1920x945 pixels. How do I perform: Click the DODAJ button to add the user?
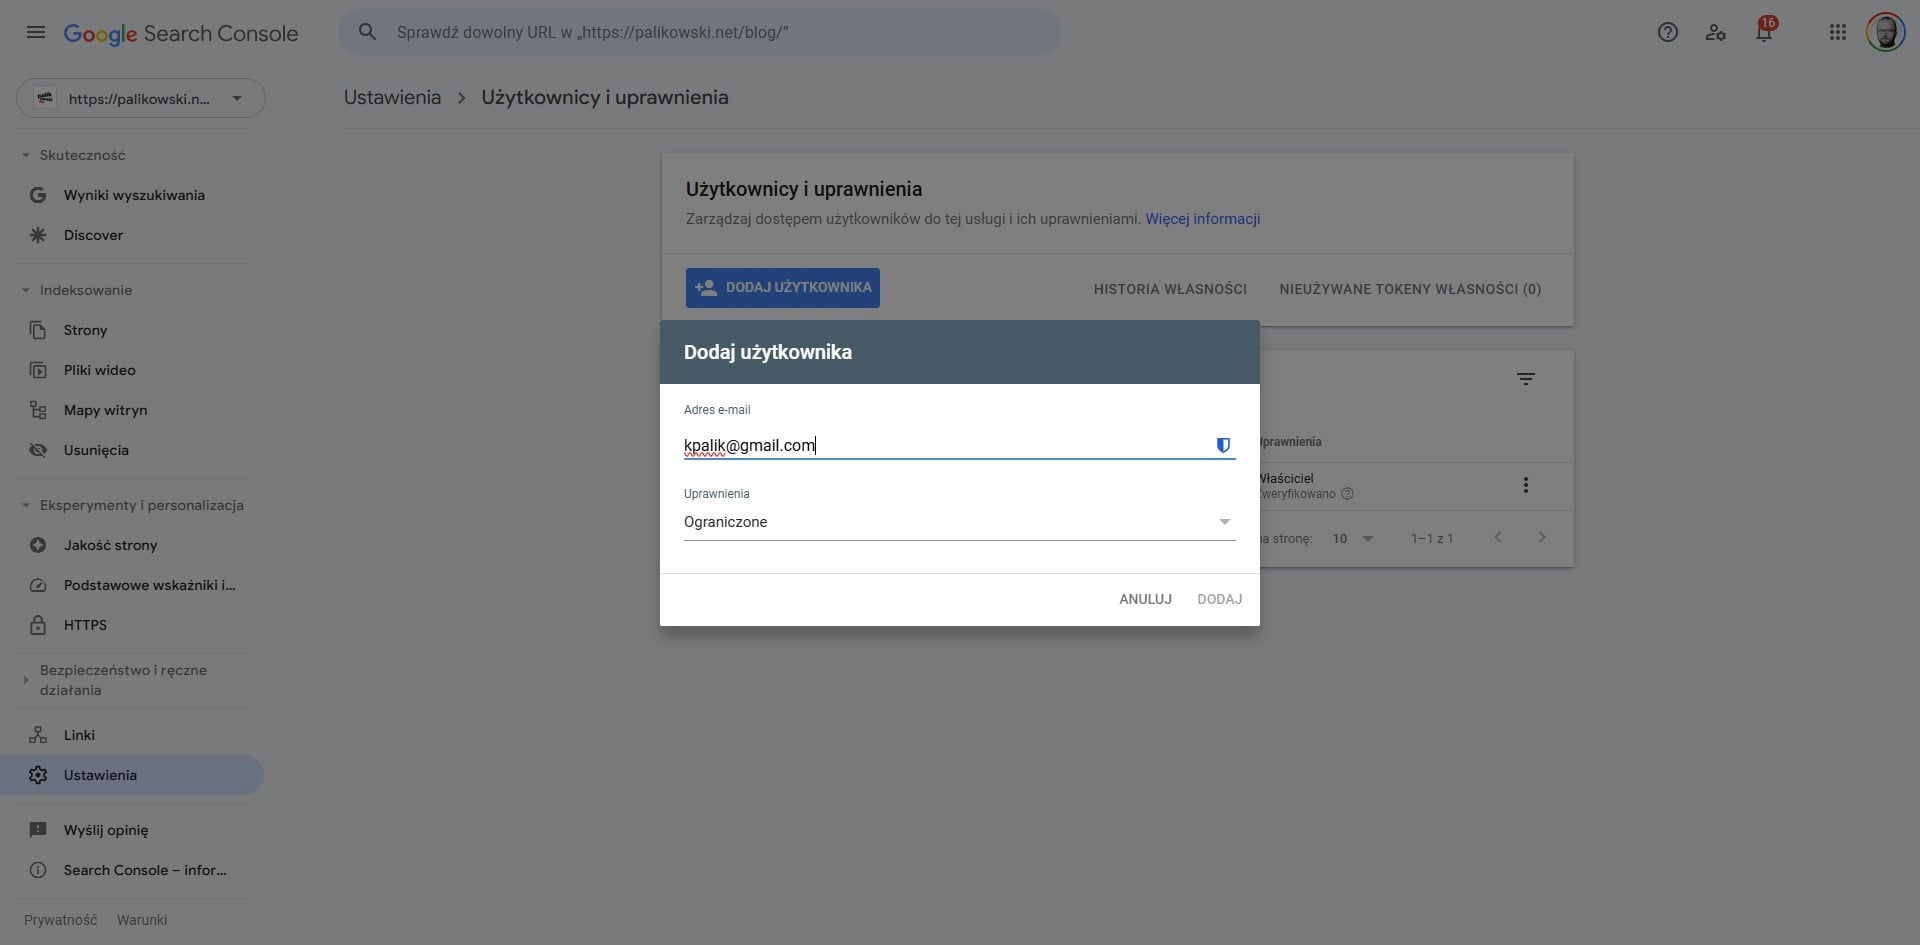click(x=1219, y=598)
